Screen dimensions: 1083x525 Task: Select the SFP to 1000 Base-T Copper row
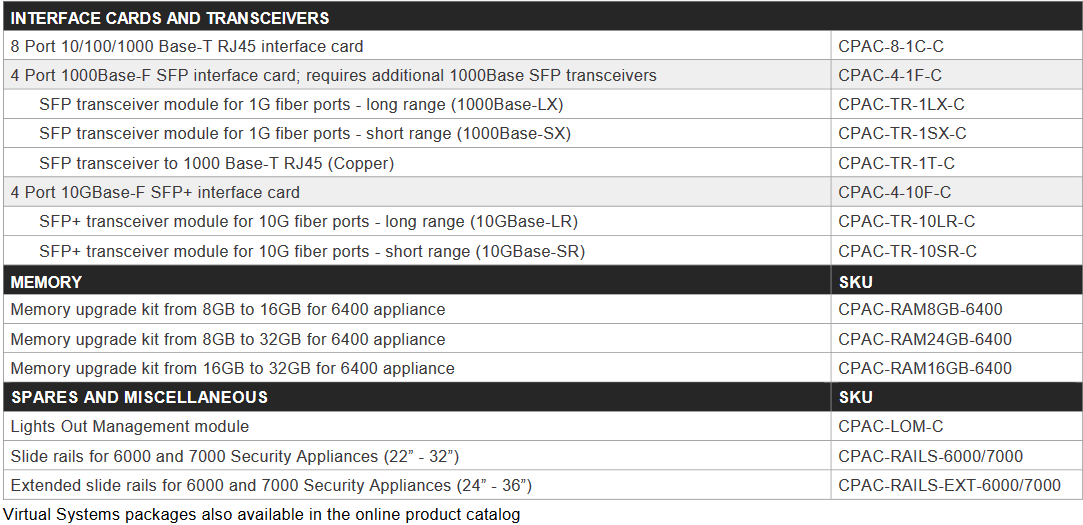542,163
